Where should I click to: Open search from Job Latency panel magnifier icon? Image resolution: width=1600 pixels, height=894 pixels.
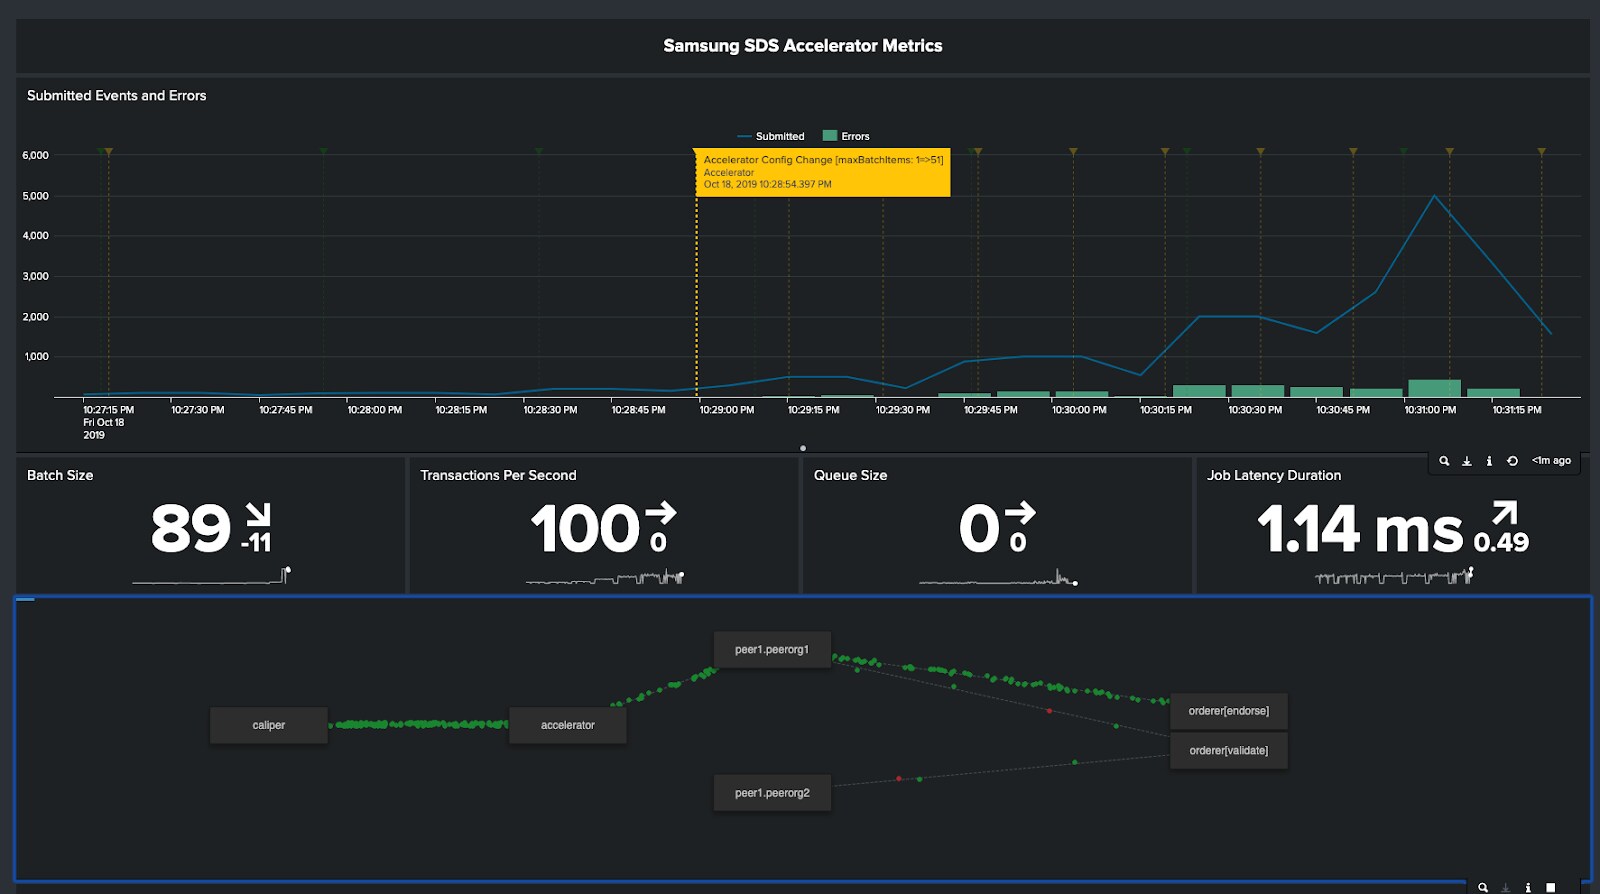(x=1444, y=461)
